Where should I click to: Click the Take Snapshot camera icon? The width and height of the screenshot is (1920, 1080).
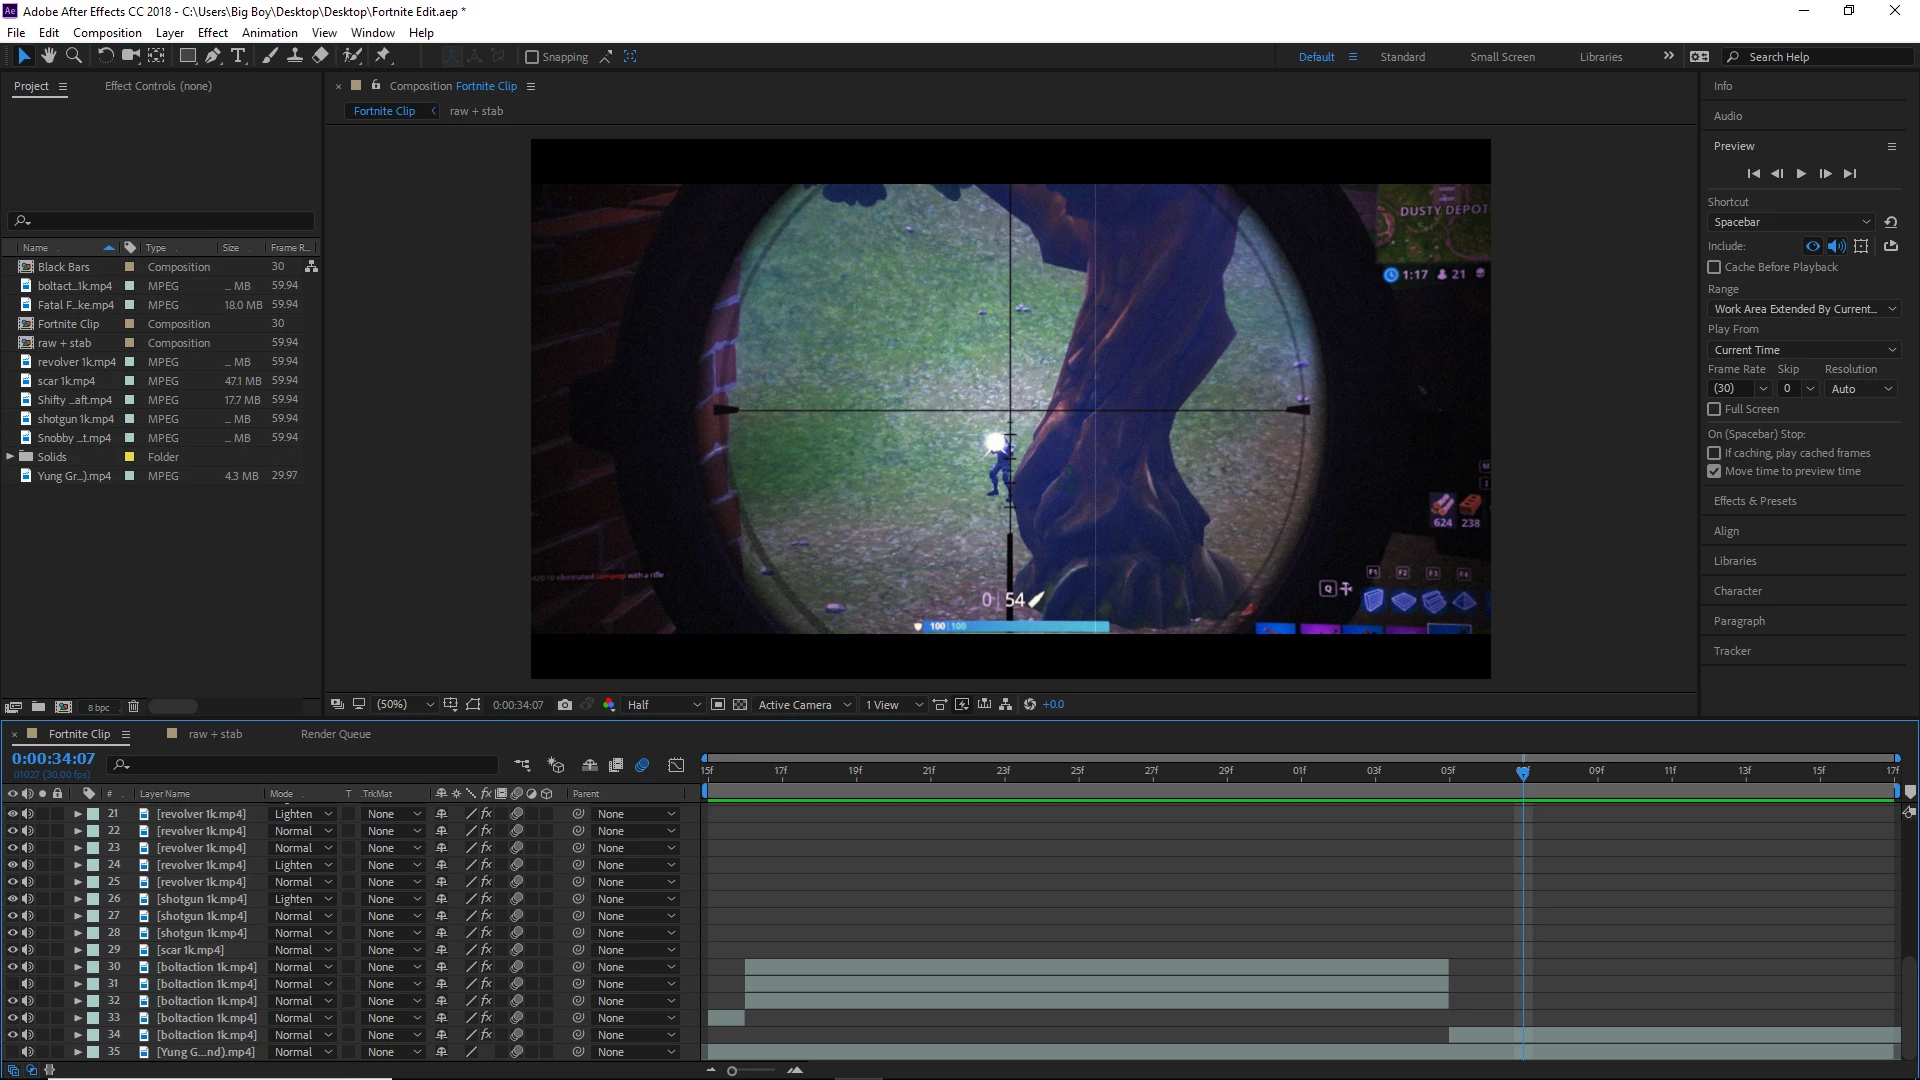click(565, 705)
